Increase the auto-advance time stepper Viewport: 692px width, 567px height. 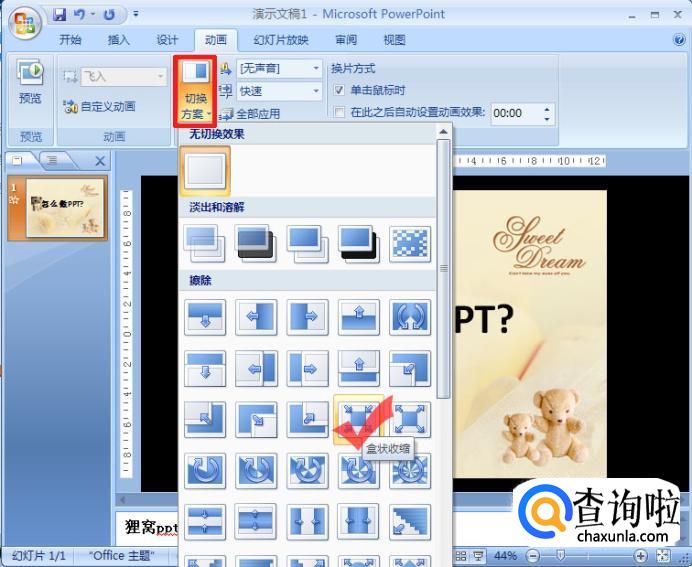pos(547,109)
